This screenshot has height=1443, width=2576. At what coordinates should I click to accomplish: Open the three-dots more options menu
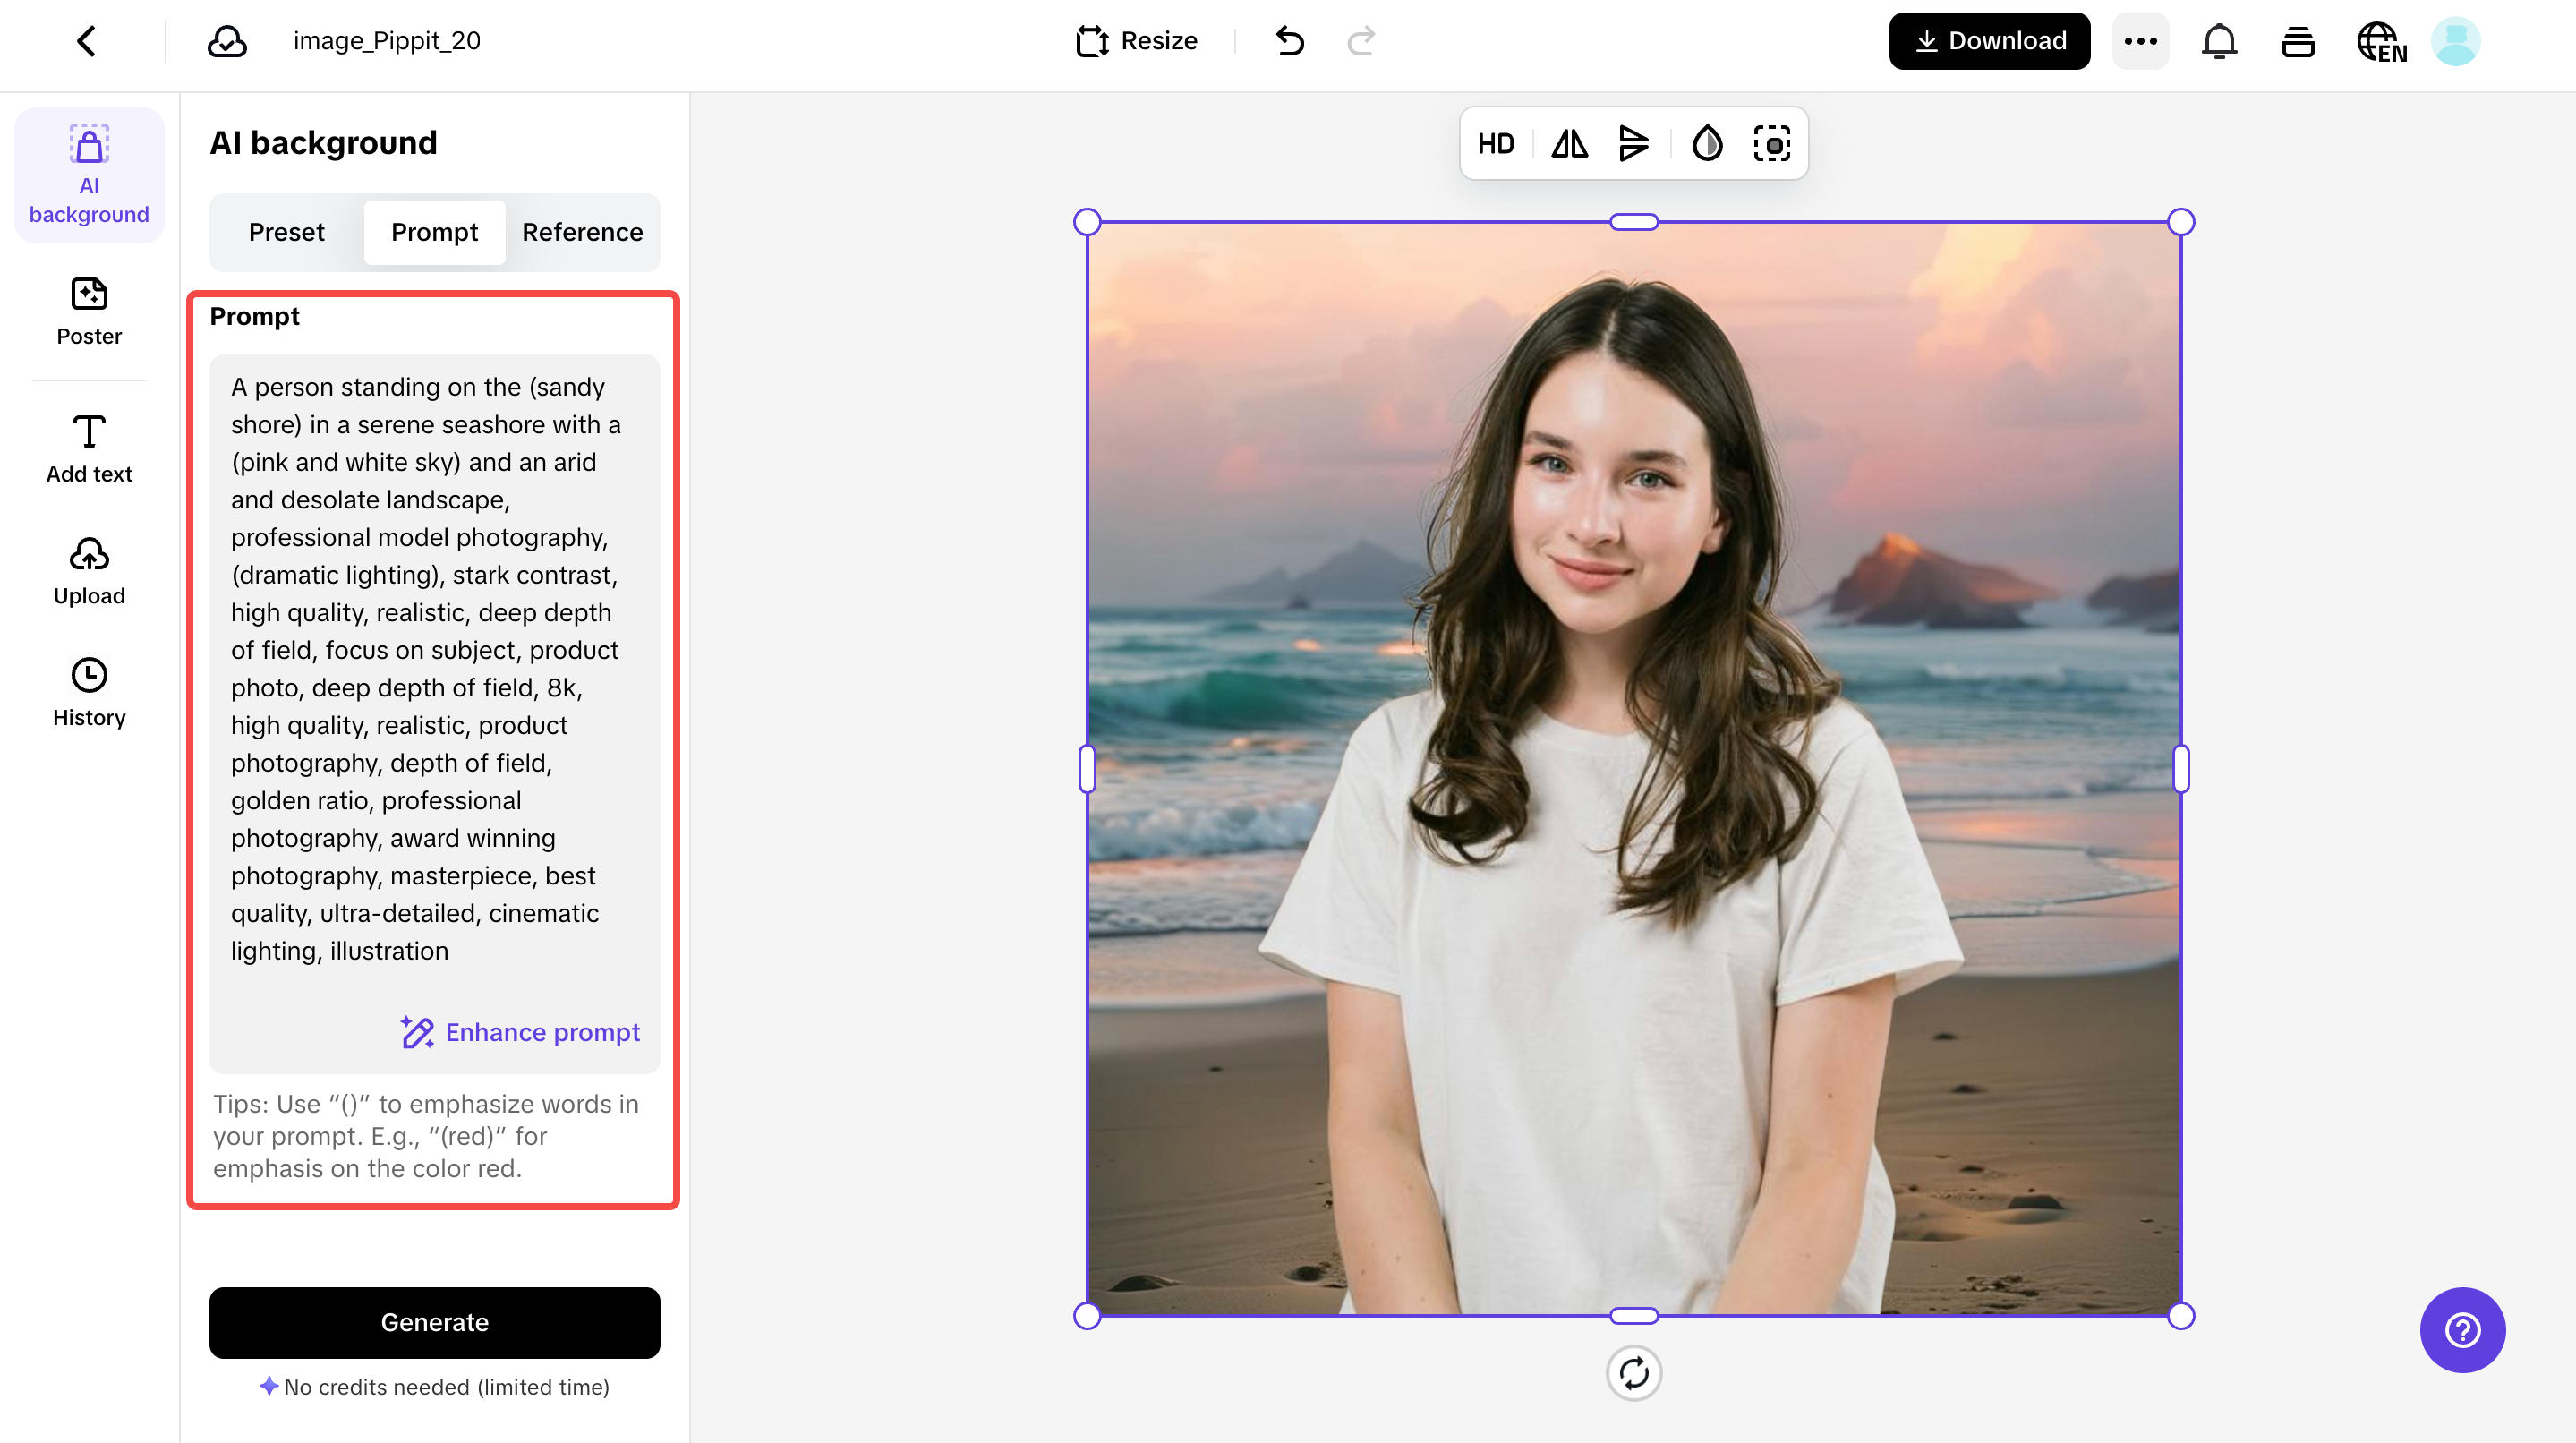2140,41
